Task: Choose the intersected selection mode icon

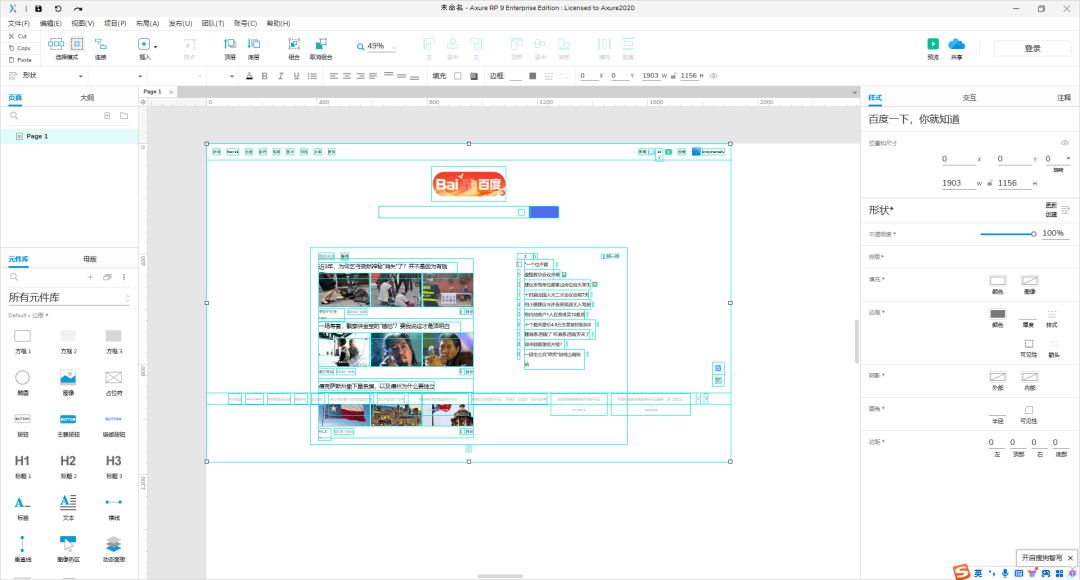Action: coord(56,44)
